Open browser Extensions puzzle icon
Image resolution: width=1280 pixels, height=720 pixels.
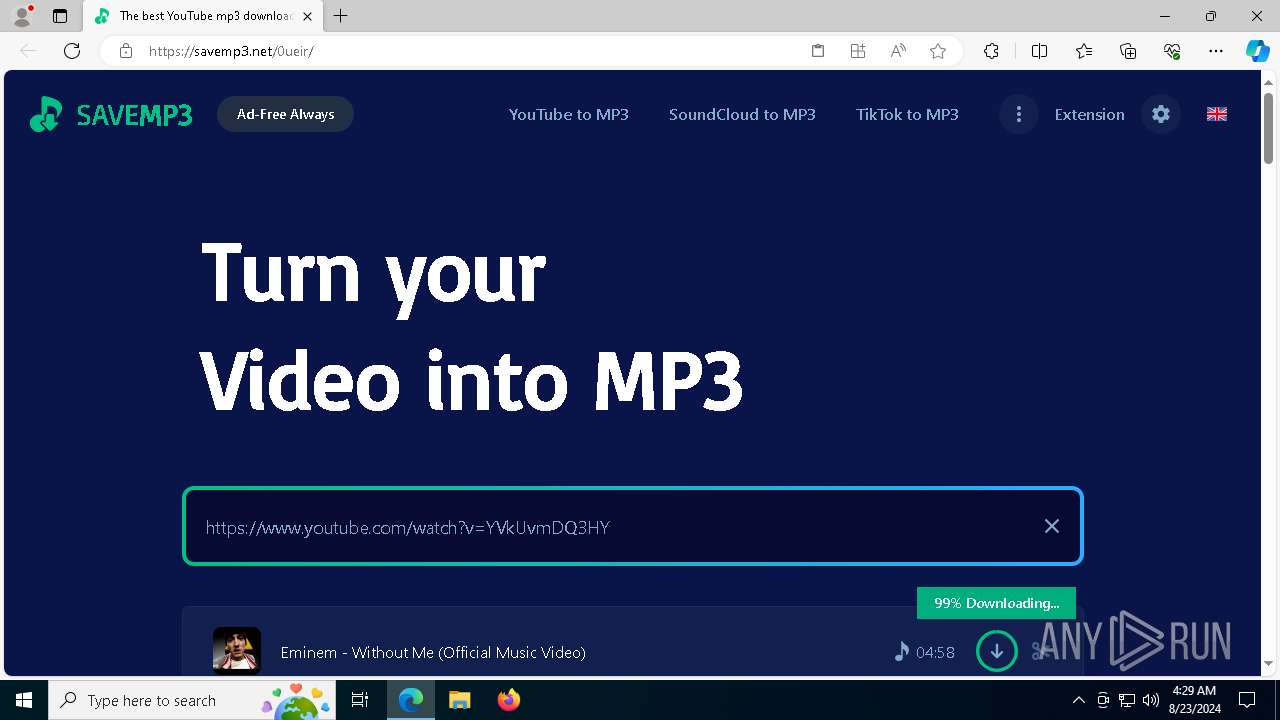point(991,51)
